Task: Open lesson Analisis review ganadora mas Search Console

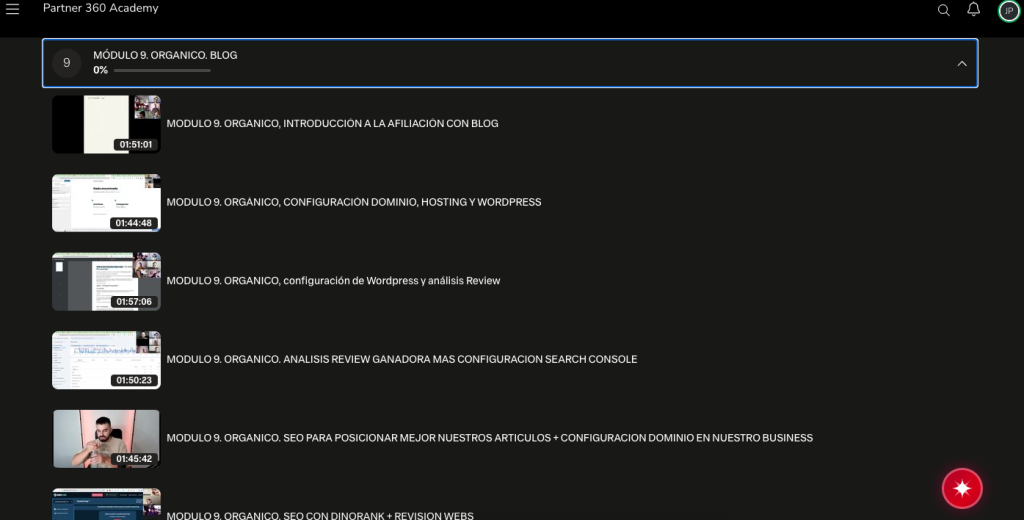Action: click(402, 359)
